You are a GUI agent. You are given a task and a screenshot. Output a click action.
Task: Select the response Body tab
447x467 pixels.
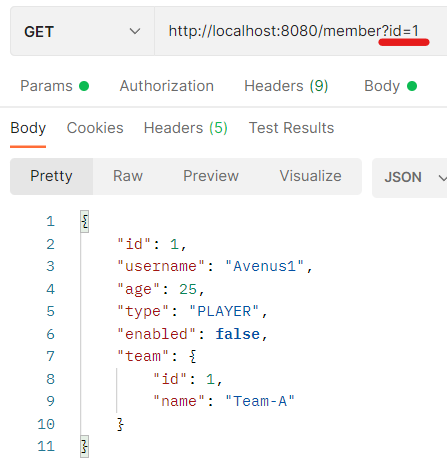click(x=28, y=128)
